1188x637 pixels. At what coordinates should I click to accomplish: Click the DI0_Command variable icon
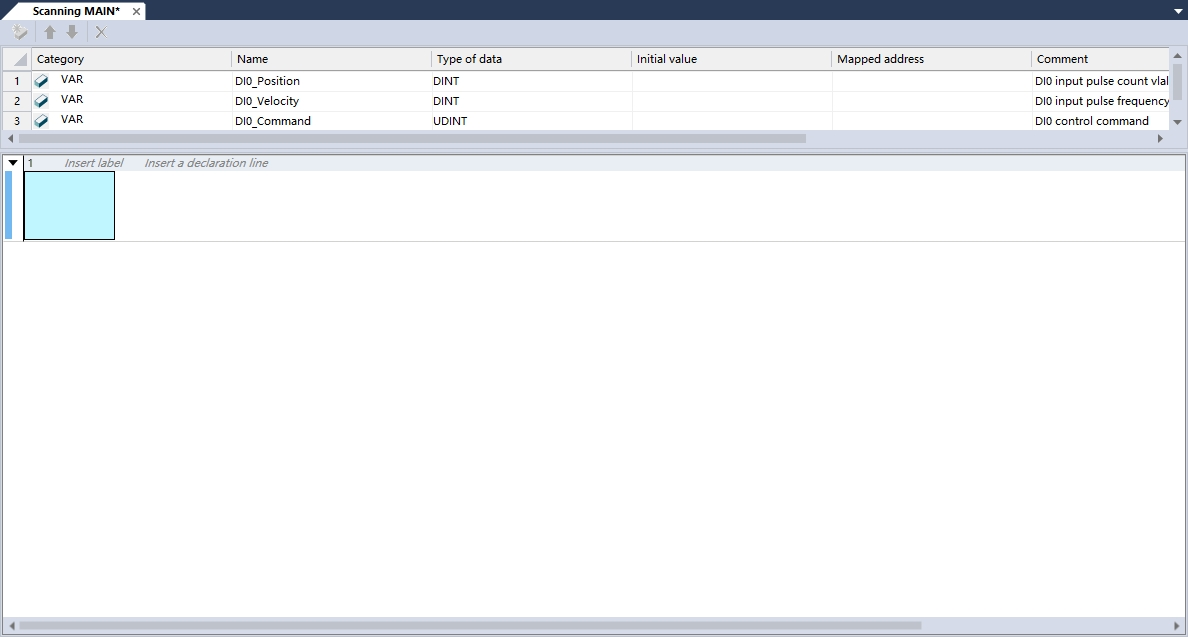pyautogui.click(x=42, y=120)
